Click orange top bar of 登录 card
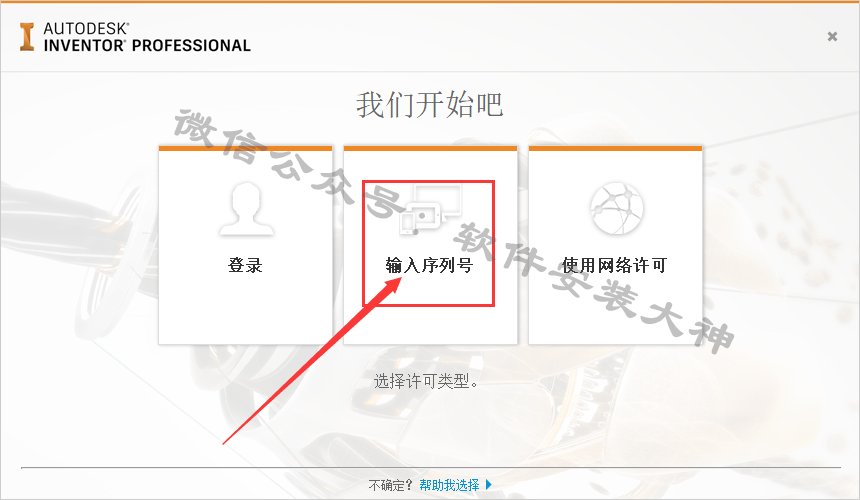The image size is (860, 500). pos(245,148)
